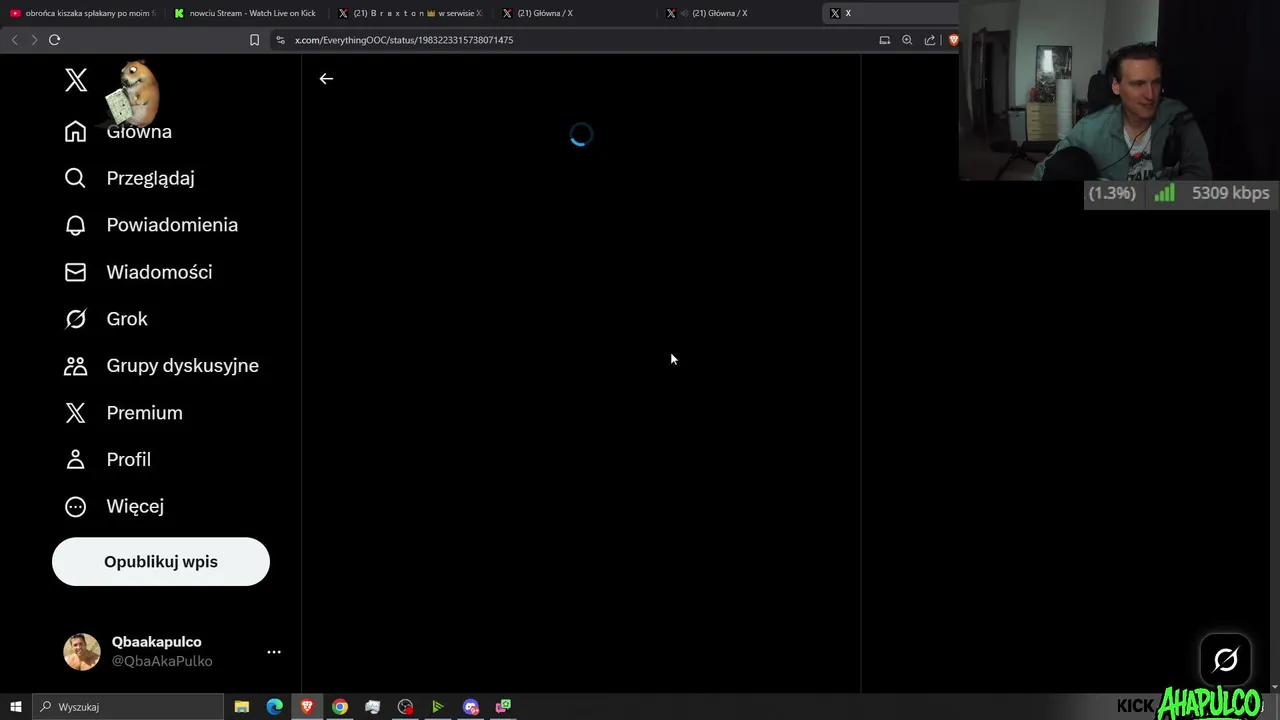Click browser forward arrow
This screenshot has width=1280, height=720.
[x=34, y=40]
